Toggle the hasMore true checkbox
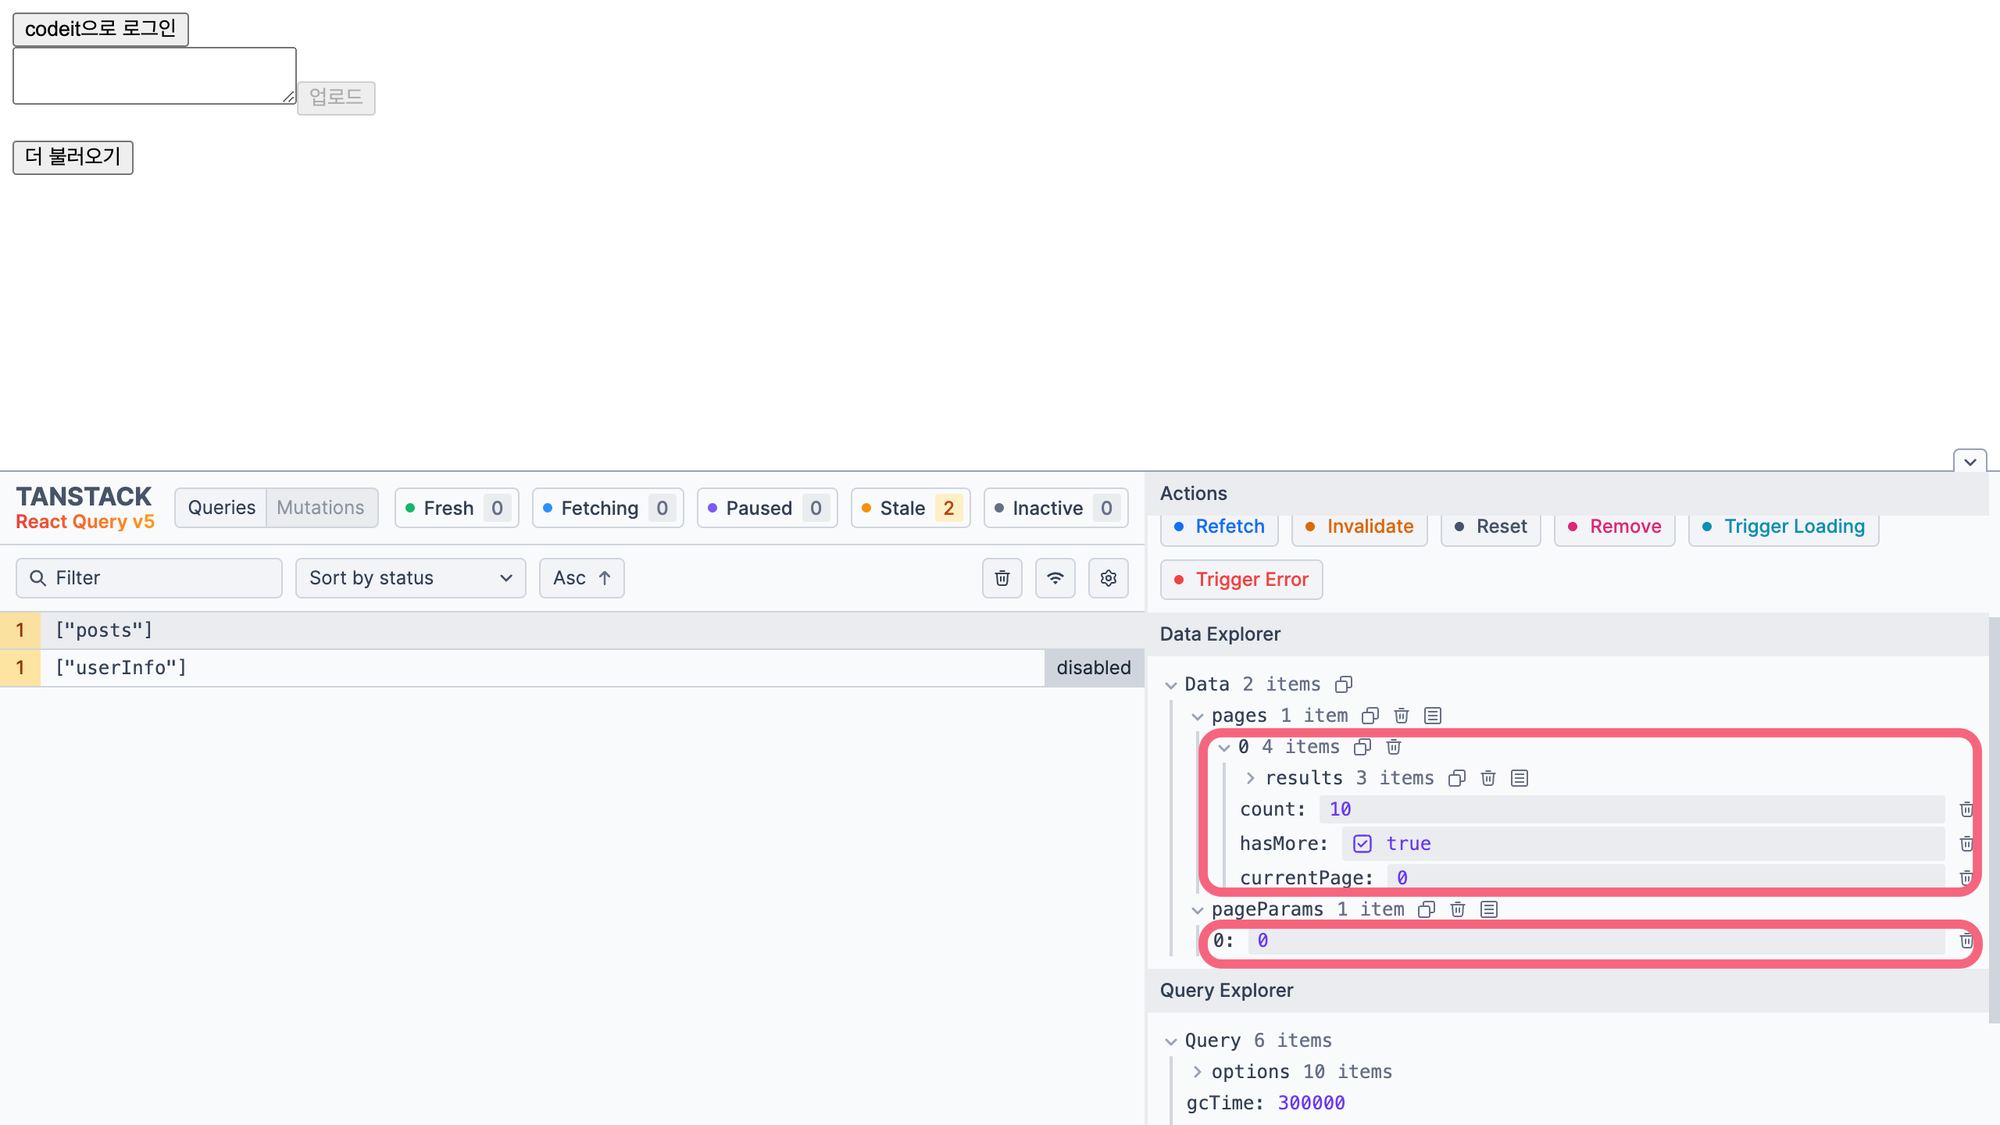Screen dimensions: 2000x1125 [x=1362, y=844]
